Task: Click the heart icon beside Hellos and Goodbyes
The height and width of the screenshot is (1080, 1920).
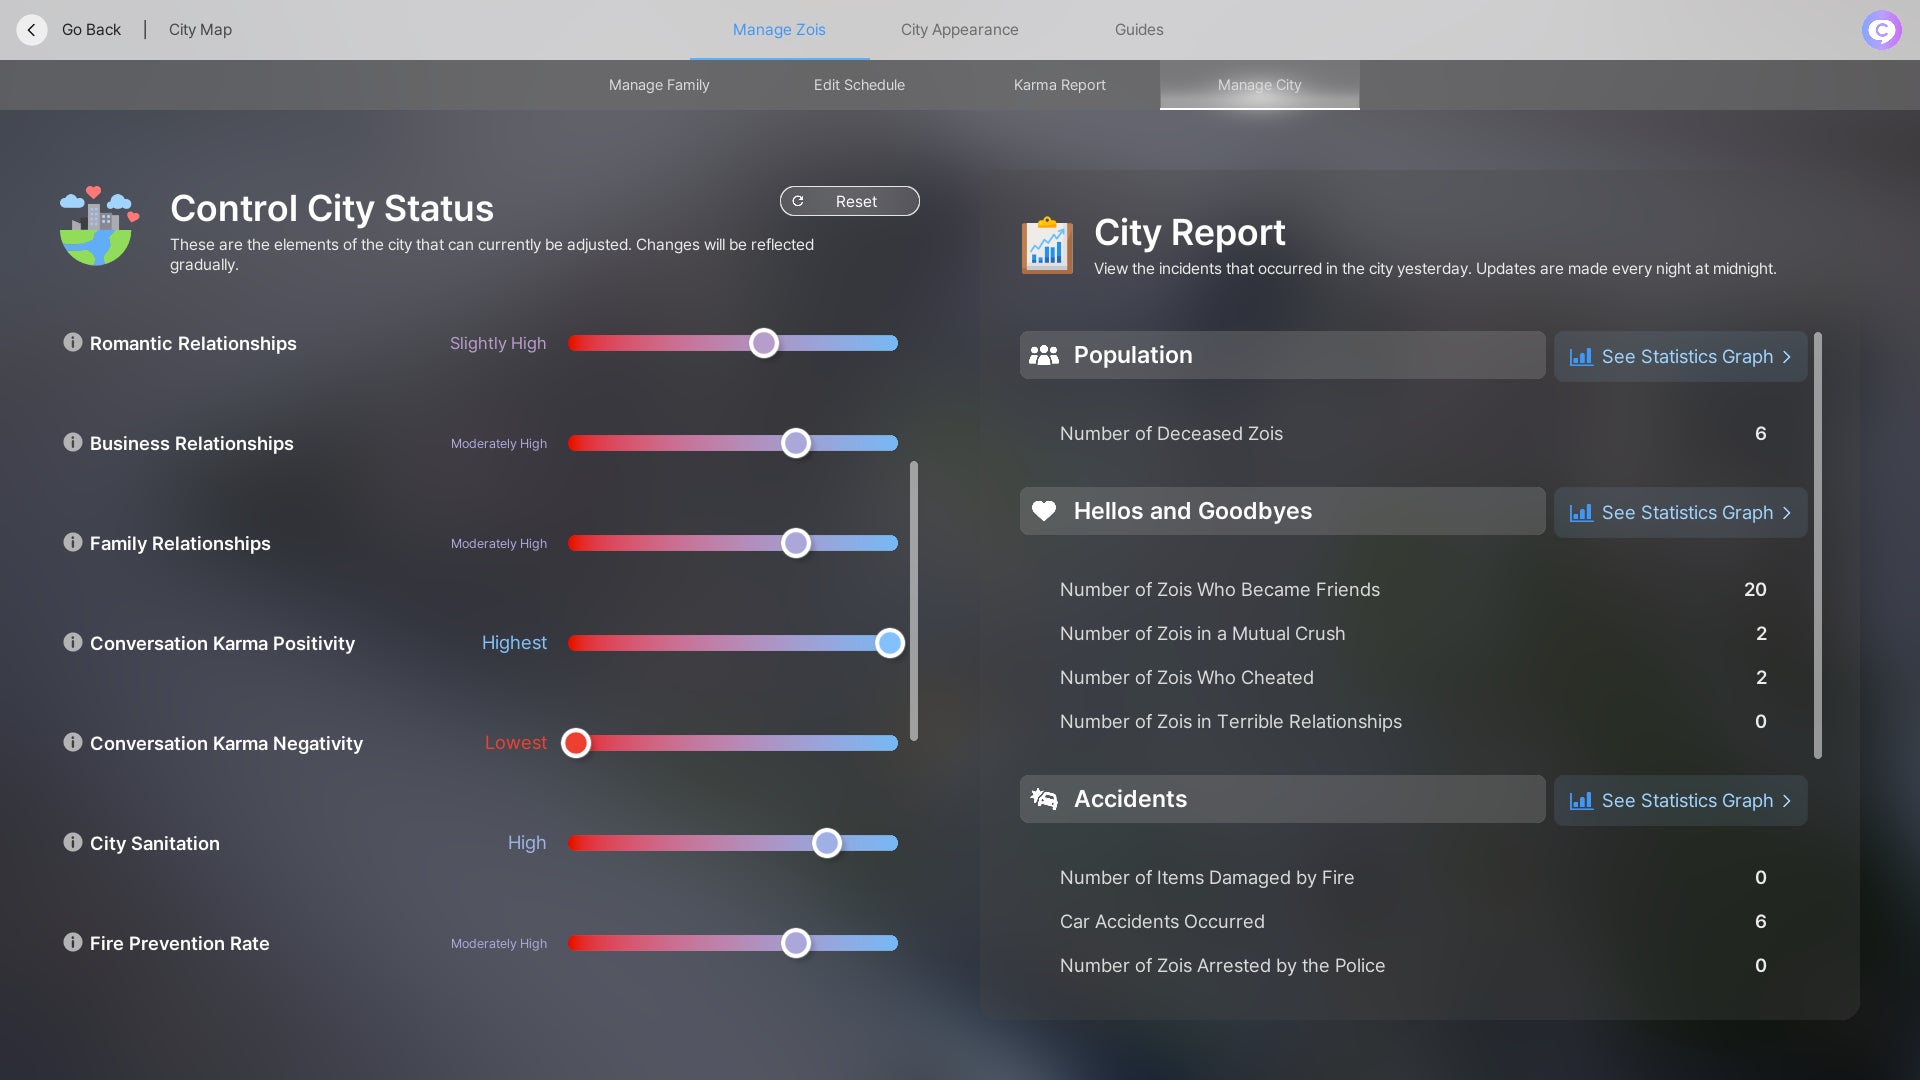Action: click(x=1044, y=510)
